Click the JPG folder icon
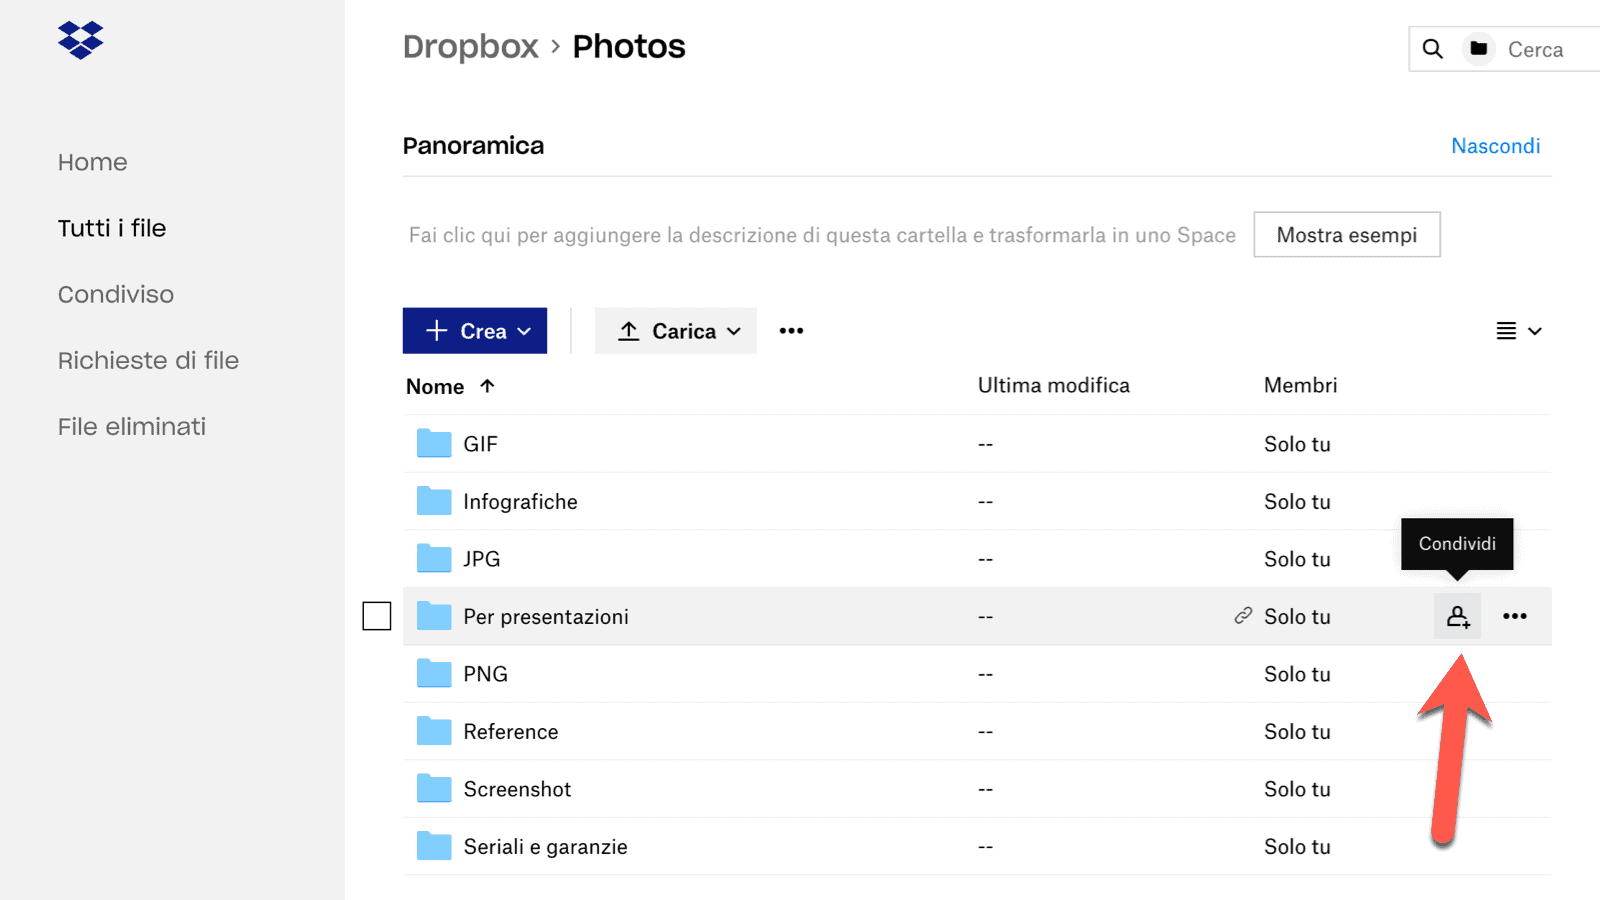The image size is (1600, 900). pyautogui.click(x=434, y=558)
